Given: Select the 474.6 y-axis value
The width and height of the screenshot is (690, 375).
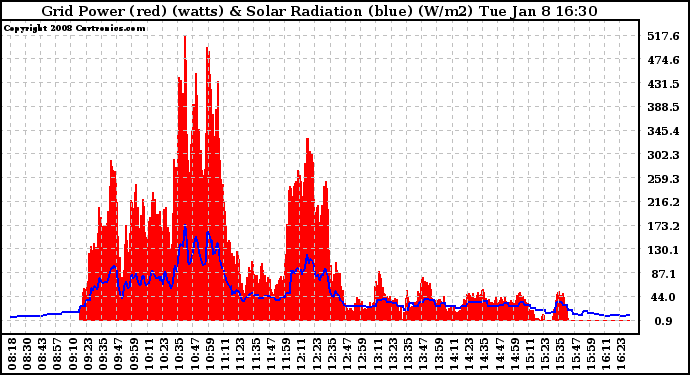Looking at the screenshot, I should coord(663,60).
